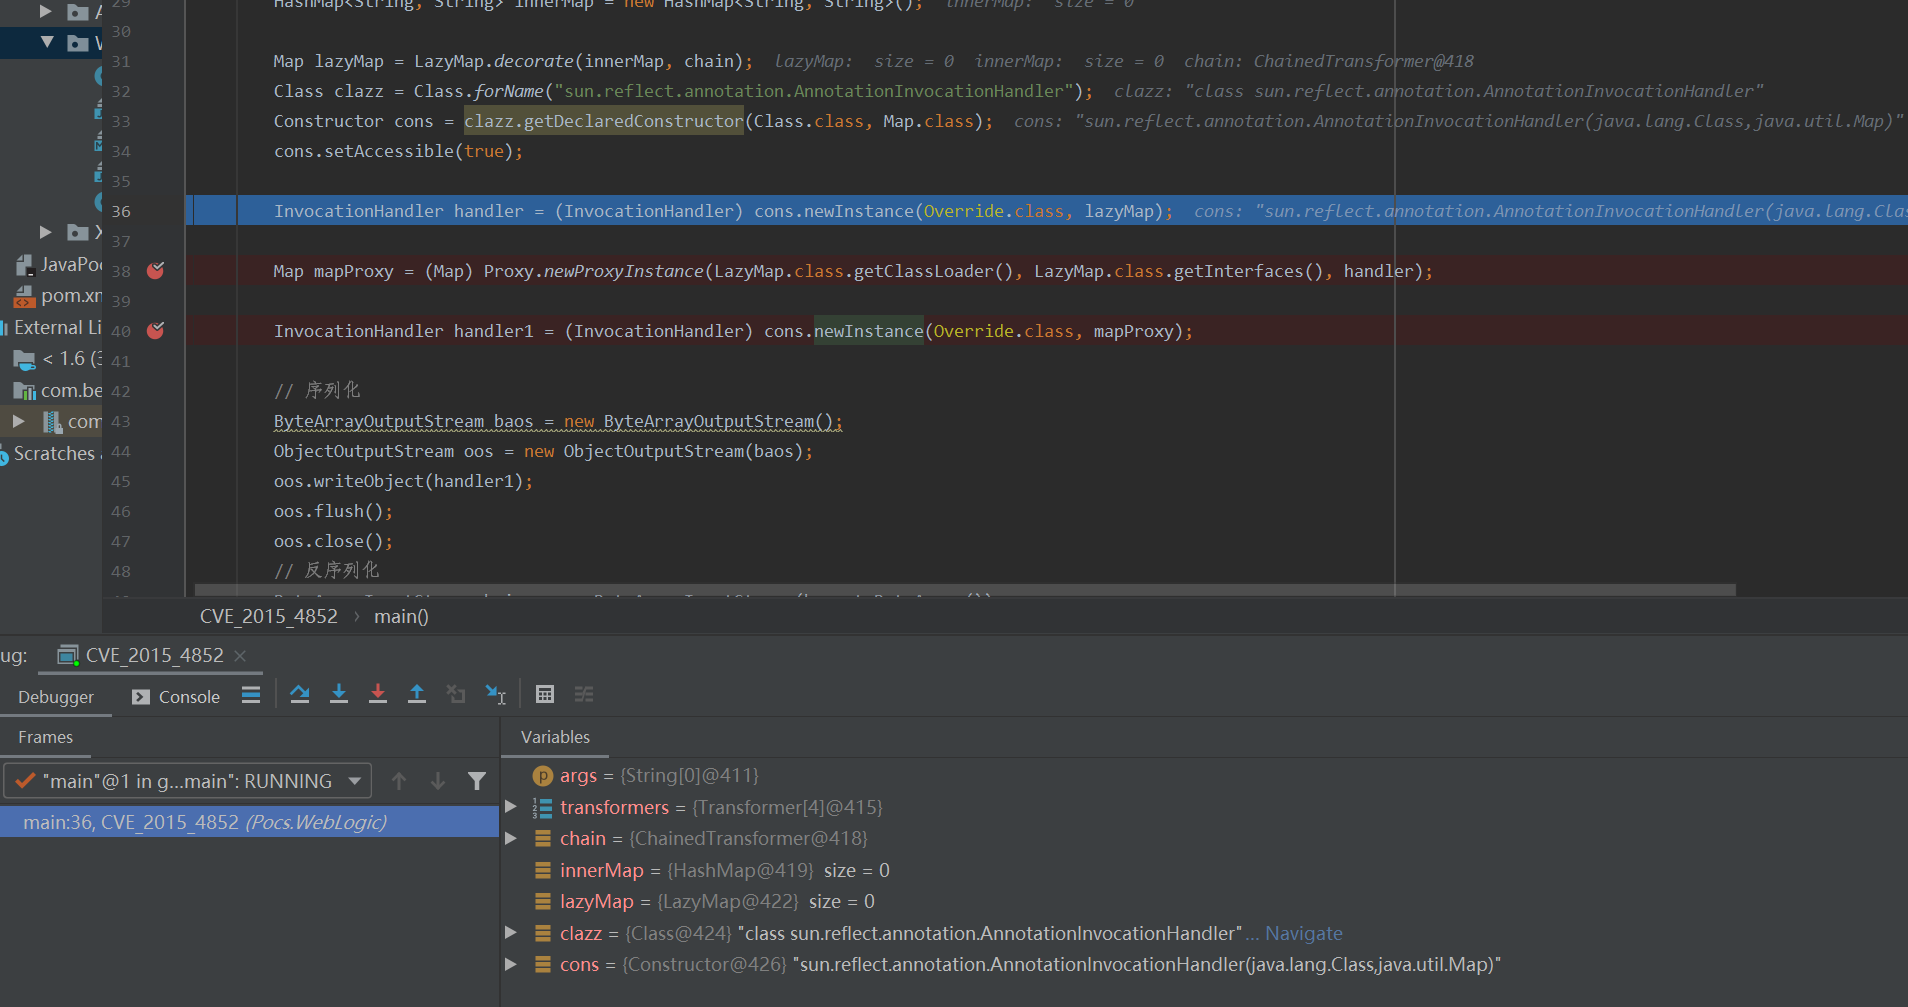This screenshot has height=1007, width=1908.
Task: Click the Run to Cursor icon
Action: pyautogui.click(x=495, y=694)
